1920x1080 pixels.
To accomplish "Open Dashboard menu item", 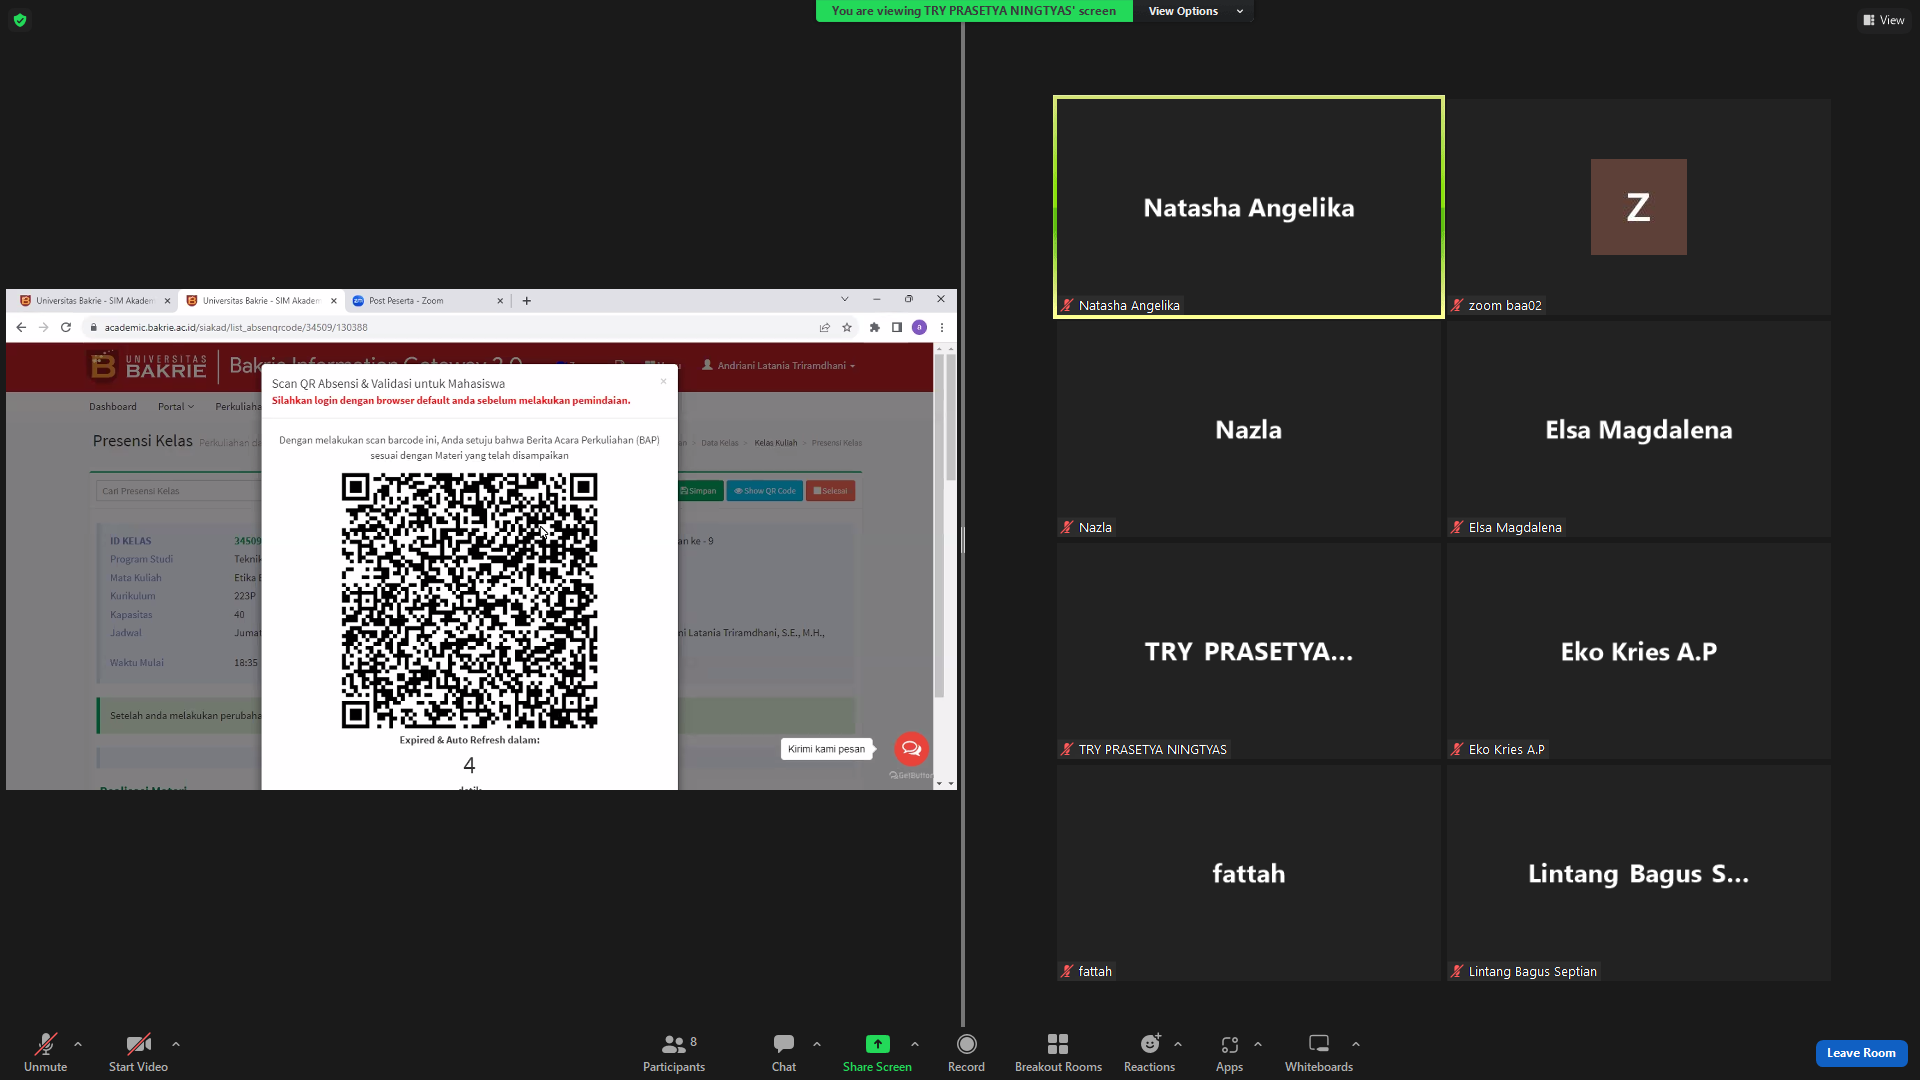I will (113, 407).
